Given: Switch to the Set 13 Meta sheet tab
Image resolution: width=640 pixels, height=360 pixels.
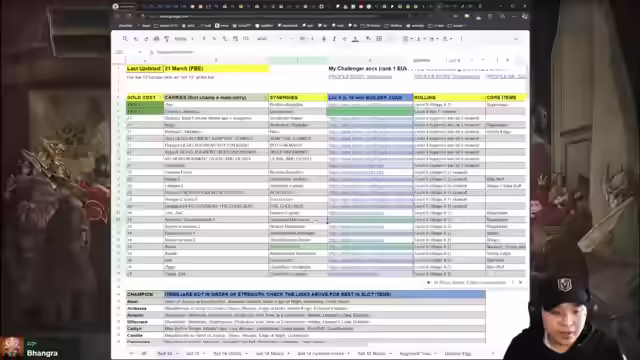Looking at the screenshot, I should tap(371, 353).
